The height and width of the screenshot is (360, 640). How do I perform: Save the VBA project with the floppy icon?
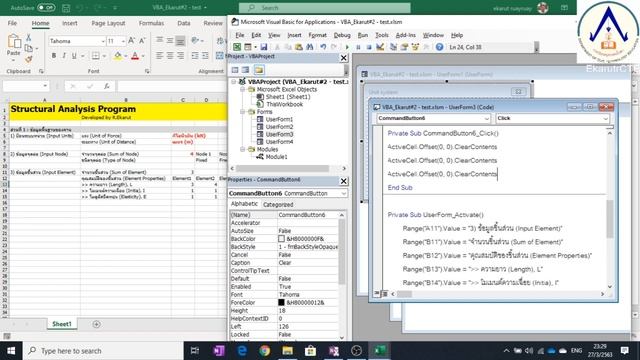pyautogui.click(x=264, y=47)
